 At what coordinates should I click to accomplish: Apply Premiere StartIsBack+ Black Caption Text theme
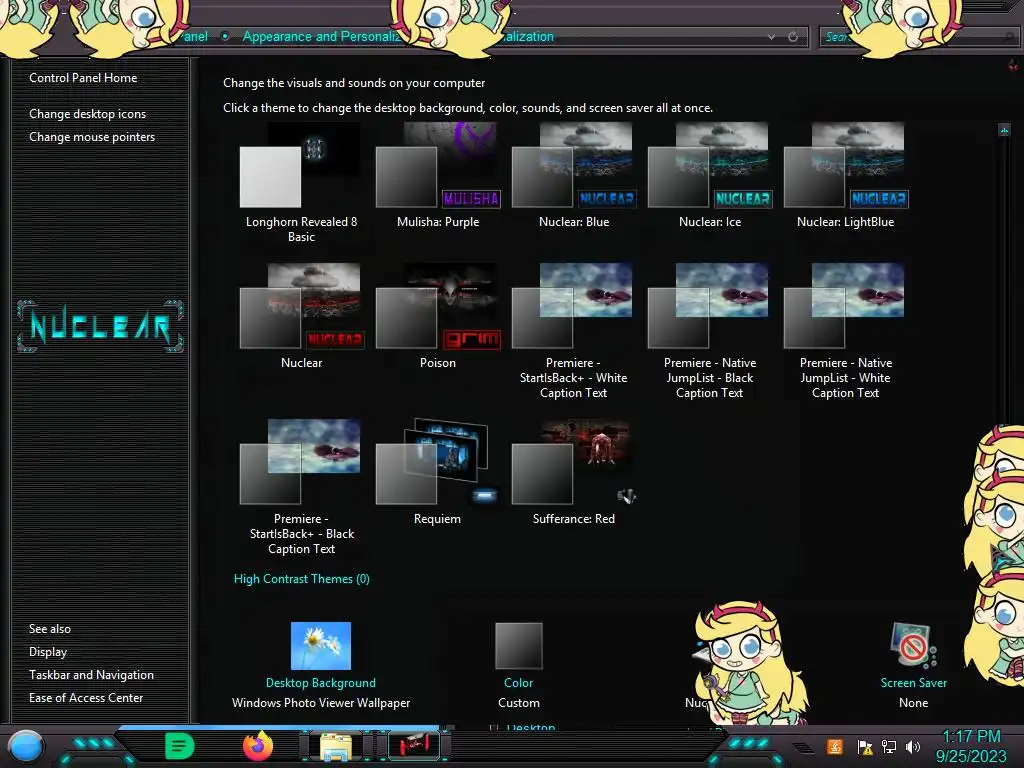tap(301, 488)
